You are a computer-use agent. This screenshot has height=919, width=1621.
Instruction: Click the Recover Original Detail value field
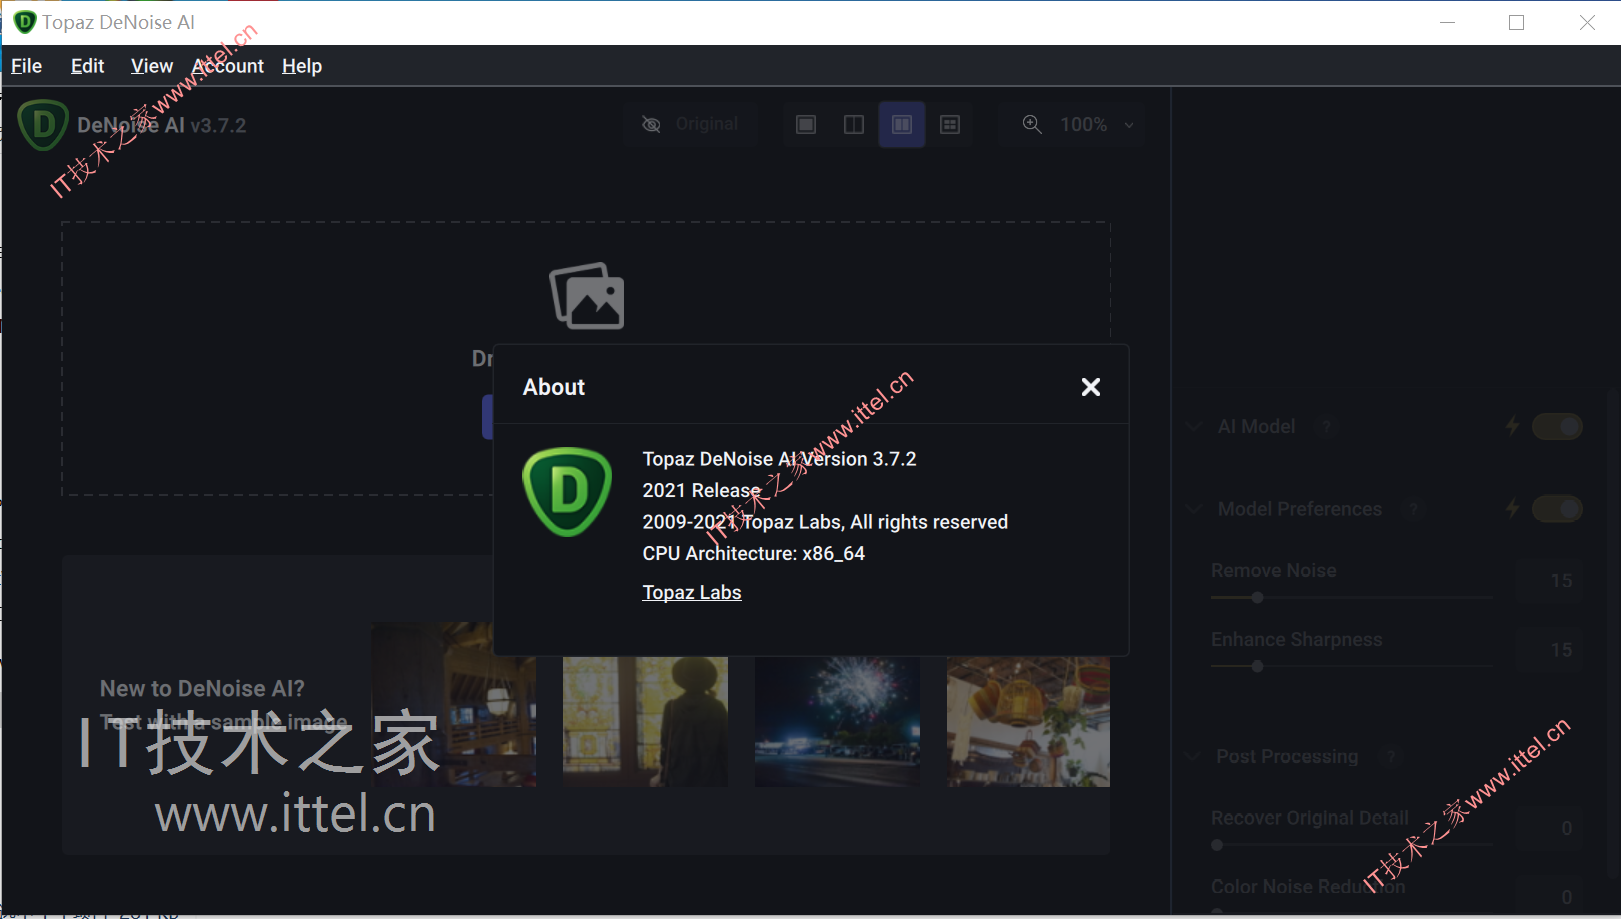pos(1550,828)
